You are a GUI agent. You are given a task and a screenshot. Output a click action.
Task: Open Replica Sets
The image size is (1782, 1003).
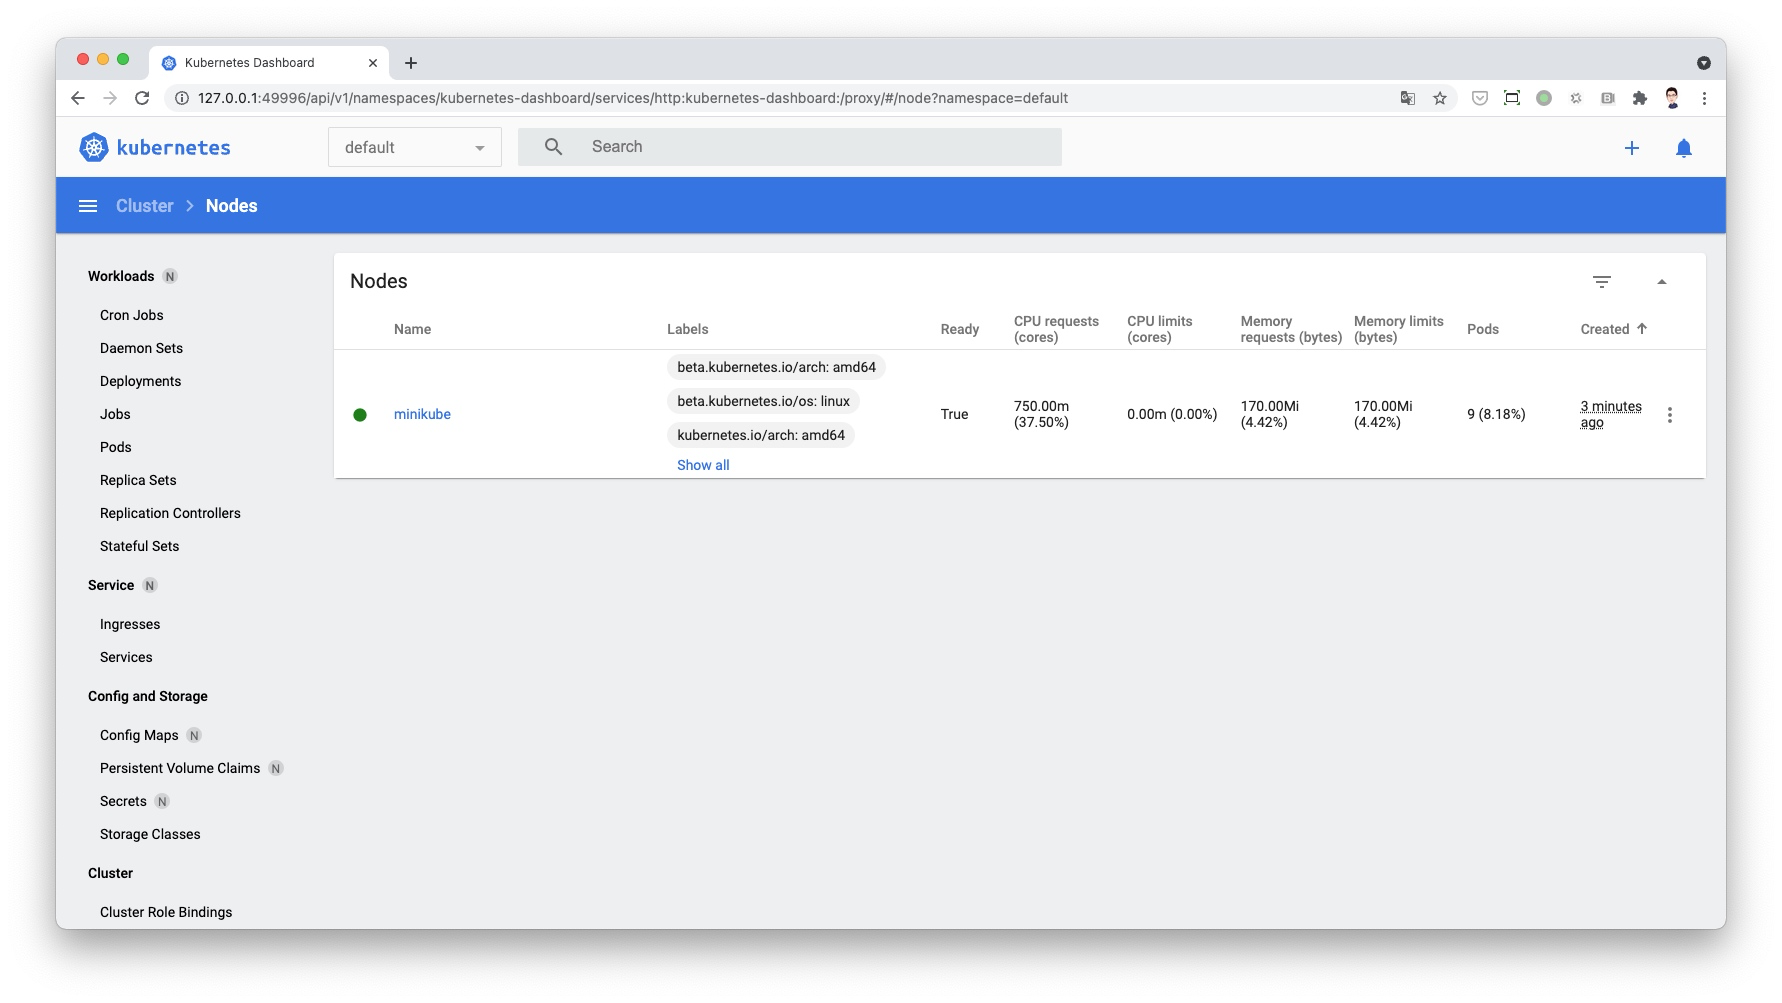click(138, 480)
